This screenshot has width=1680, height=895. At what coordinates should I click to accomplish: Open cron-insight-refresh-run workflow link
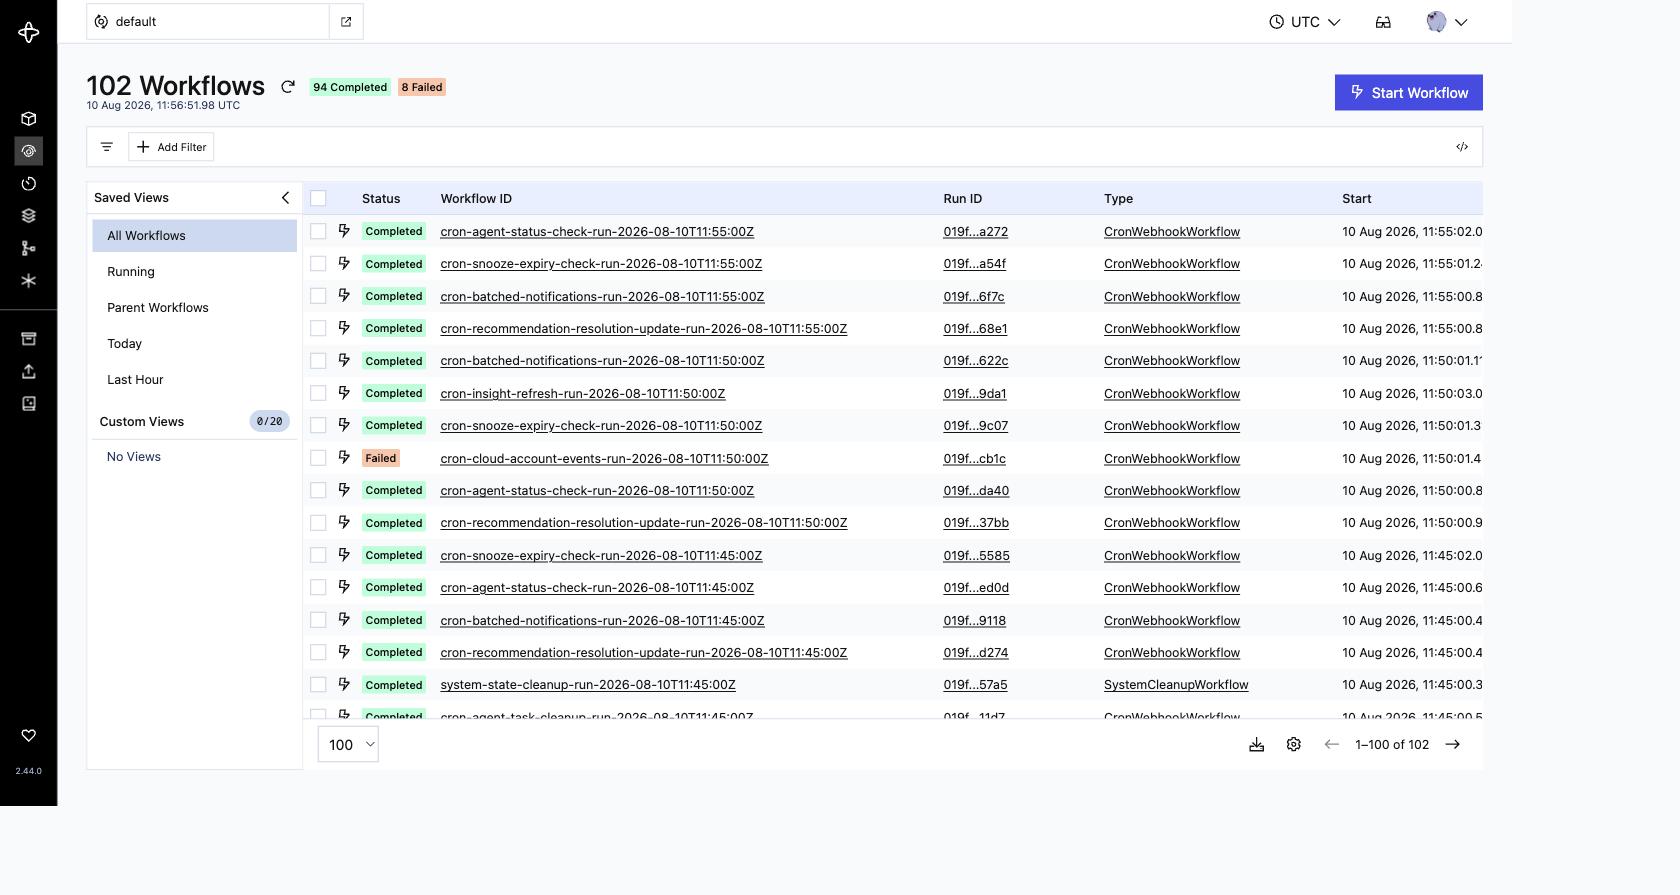click(x=583, y=393)
